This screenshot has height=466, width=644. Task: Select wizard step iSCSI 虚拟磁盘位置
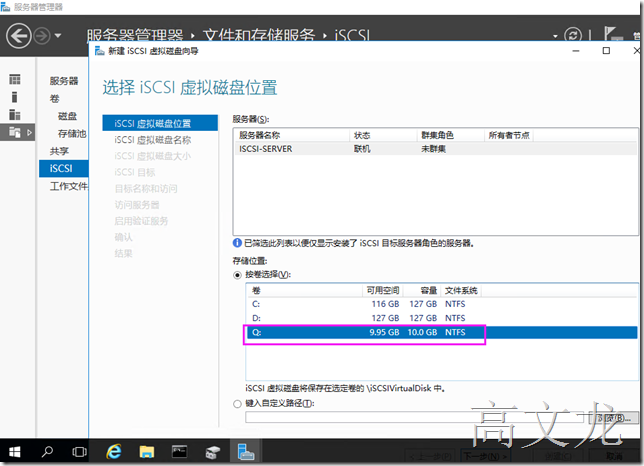click(x=160, y=123)
